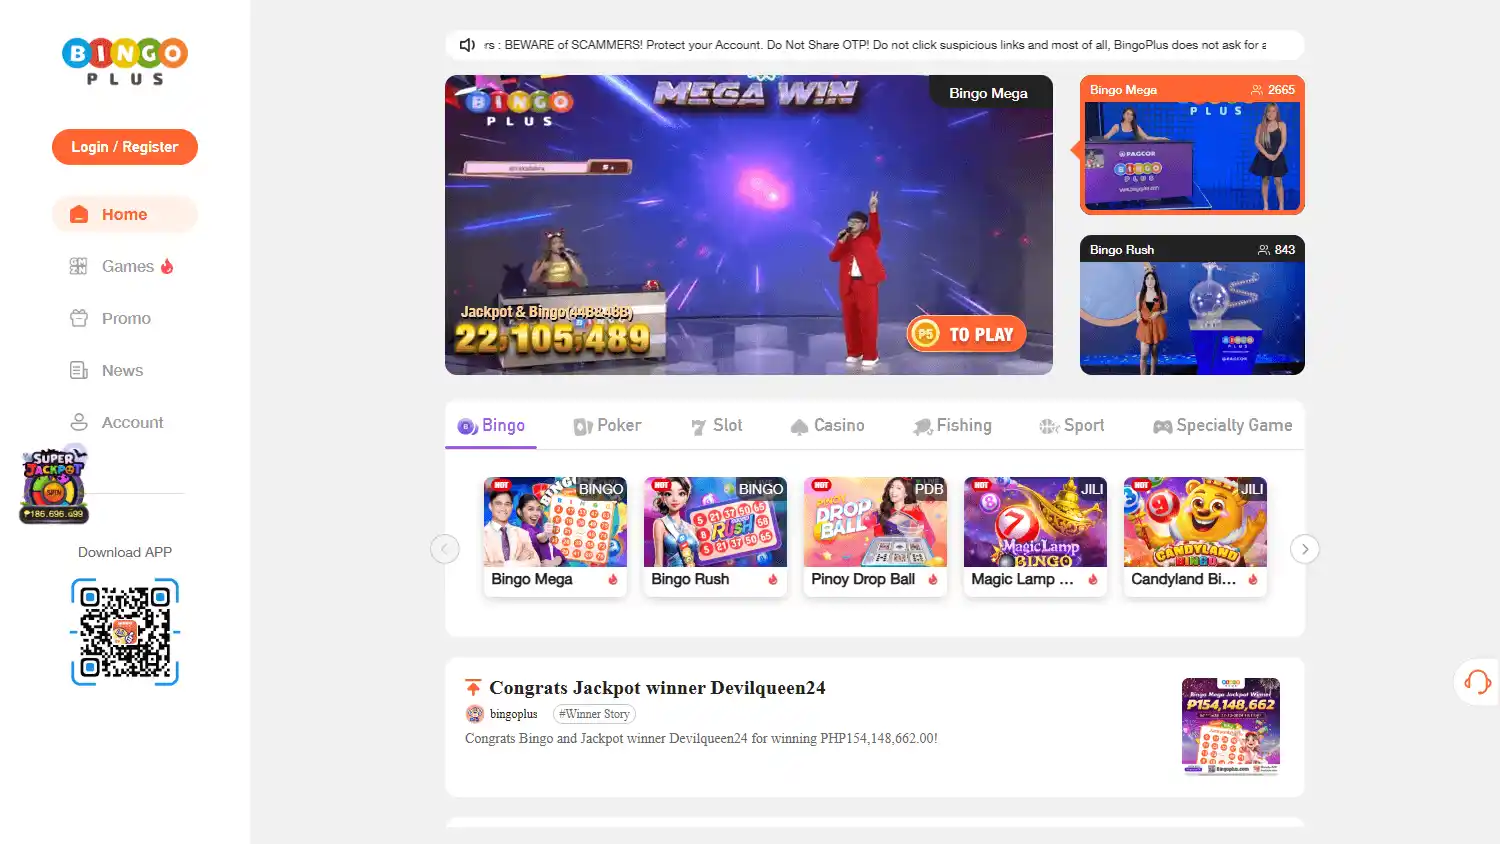
Task: Select the Fishing category tab
Action: (x=952, y=426)
